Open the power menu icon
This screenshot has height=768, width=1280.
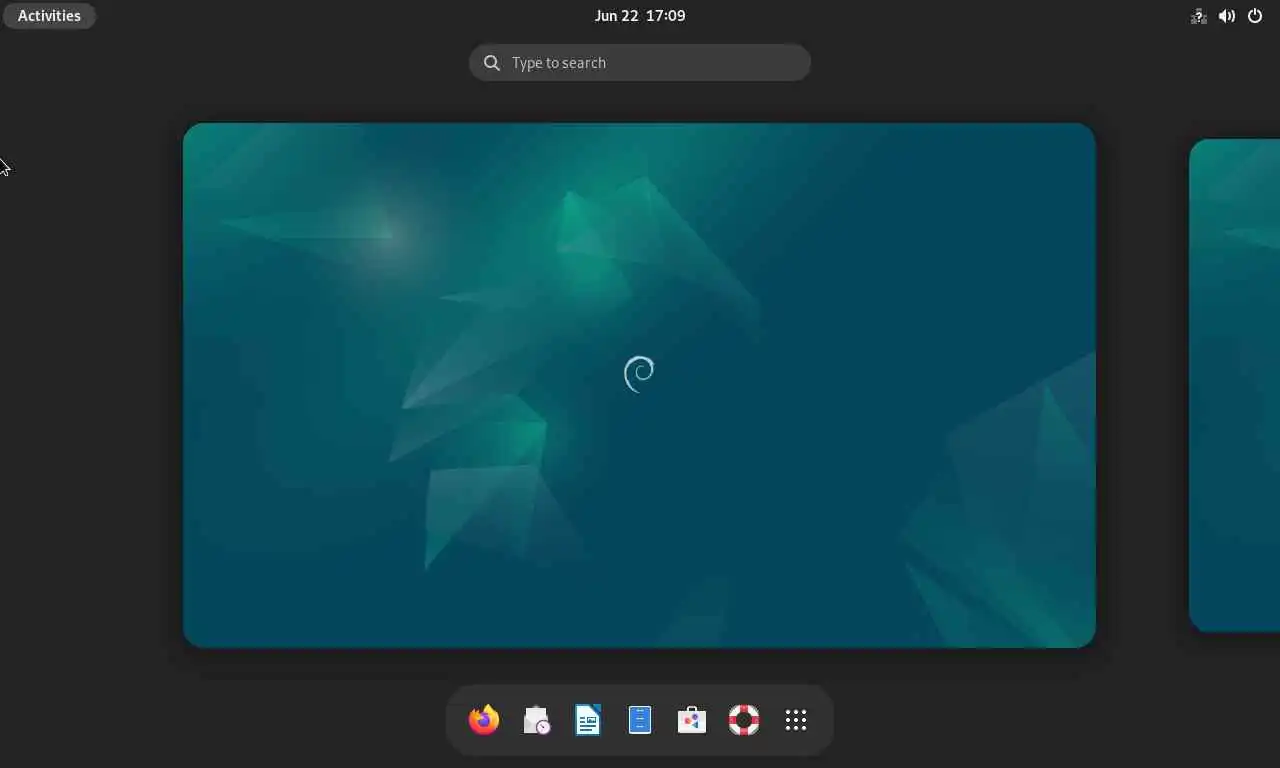click(x=1255, y=16)
